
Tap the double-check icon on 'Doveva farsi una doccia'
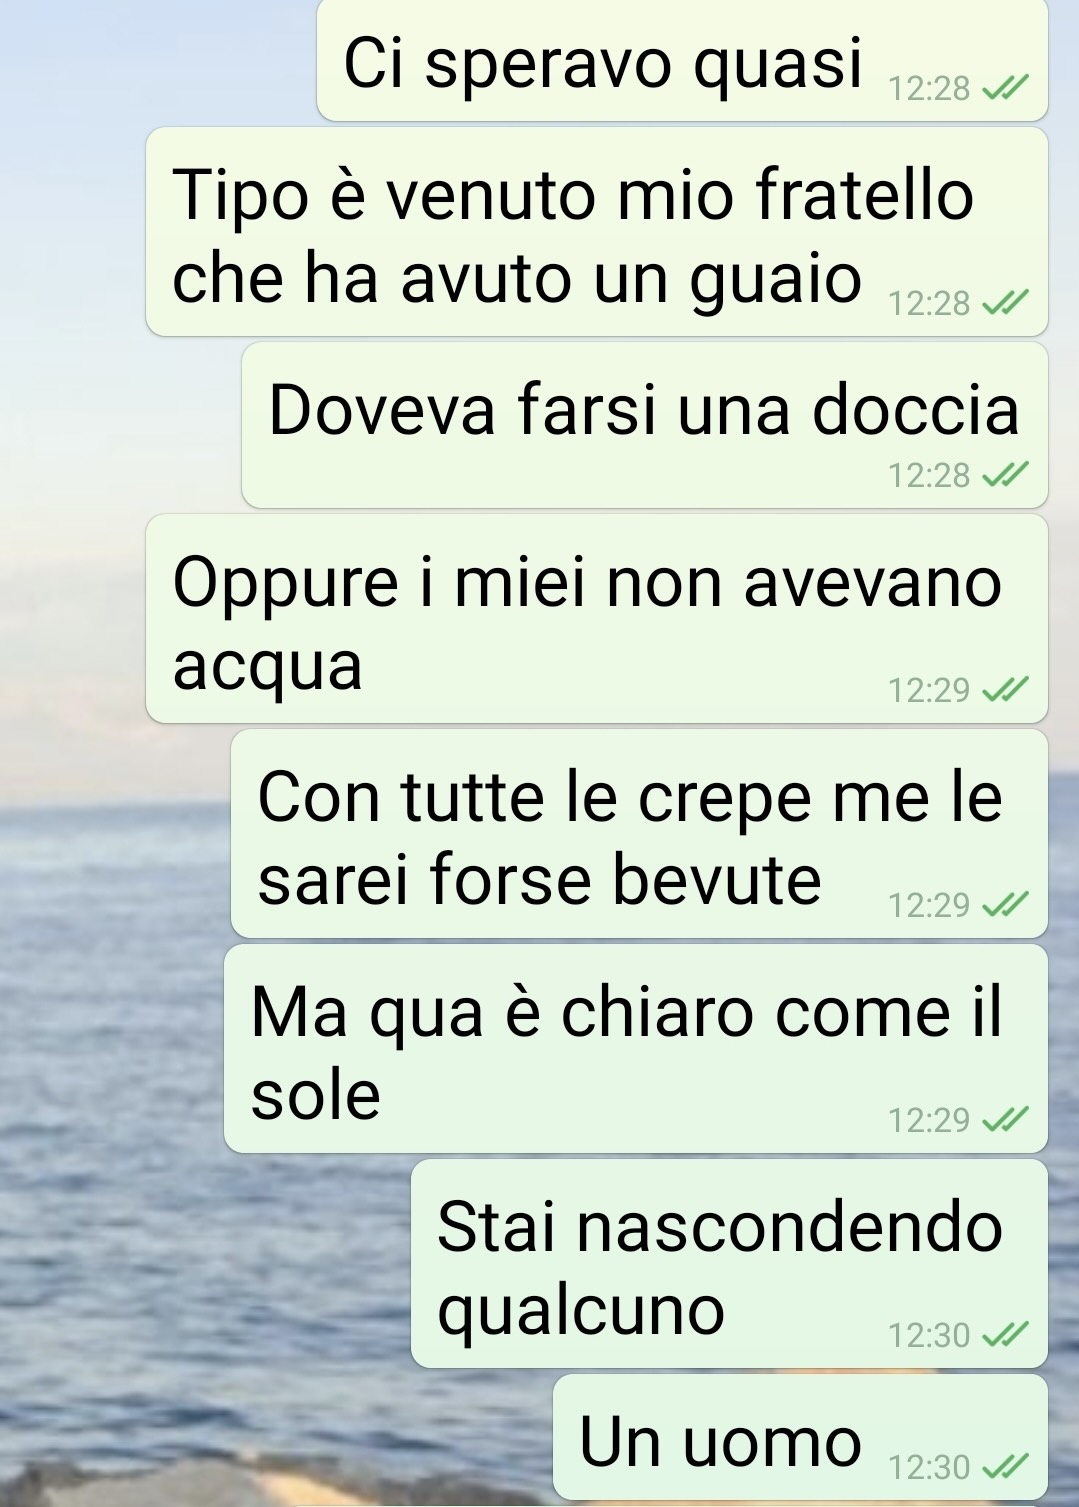(x=1005, y=476)
